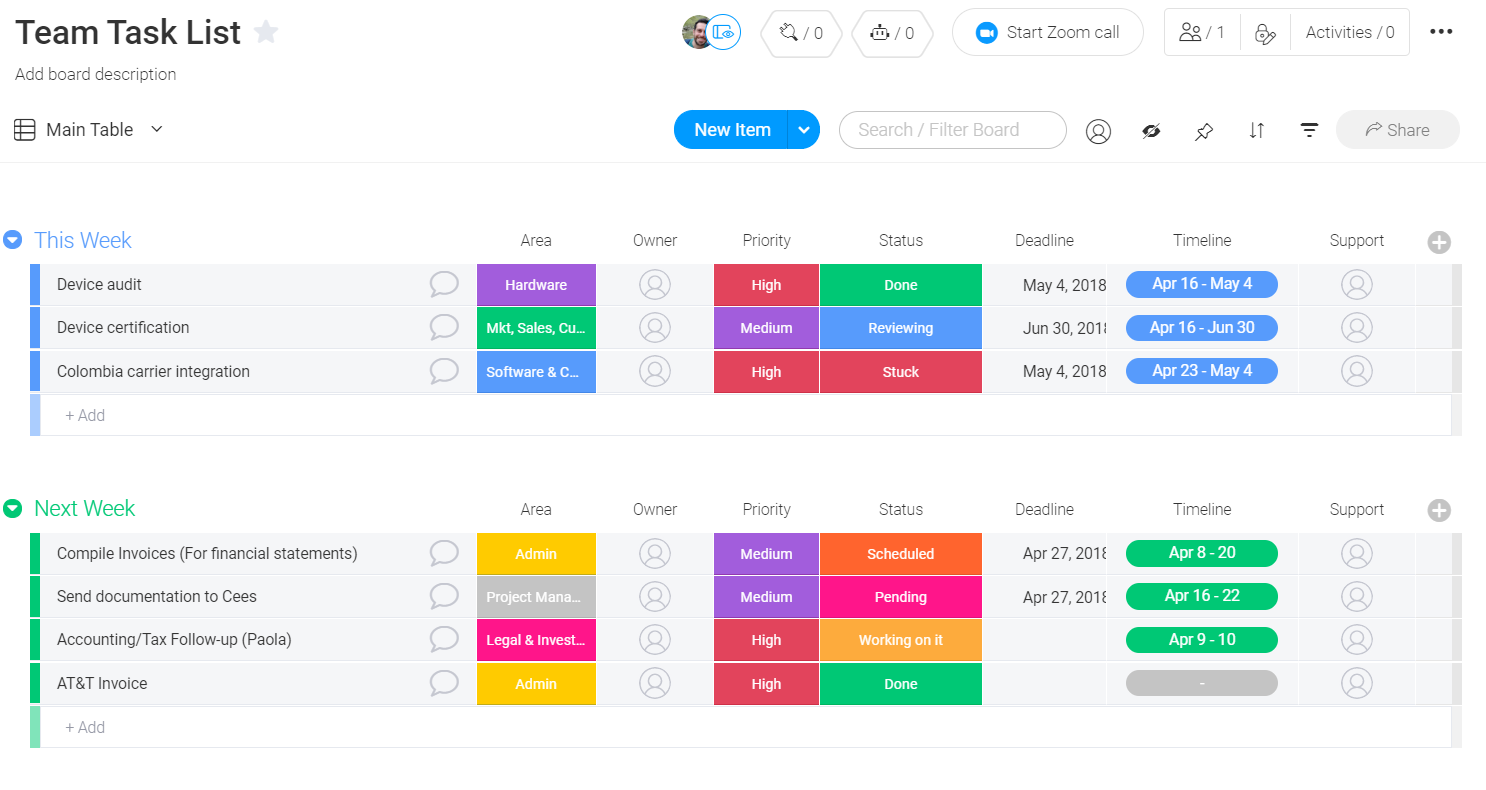Change the Stuck status label
The image size is (1486, 790).
pyautogui.click(x=900, y=372)
